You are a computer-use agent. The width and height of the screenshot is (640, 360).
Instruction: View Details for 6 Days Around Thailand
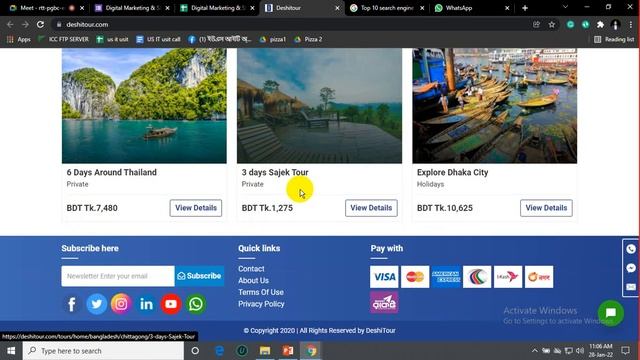point(196,208)
